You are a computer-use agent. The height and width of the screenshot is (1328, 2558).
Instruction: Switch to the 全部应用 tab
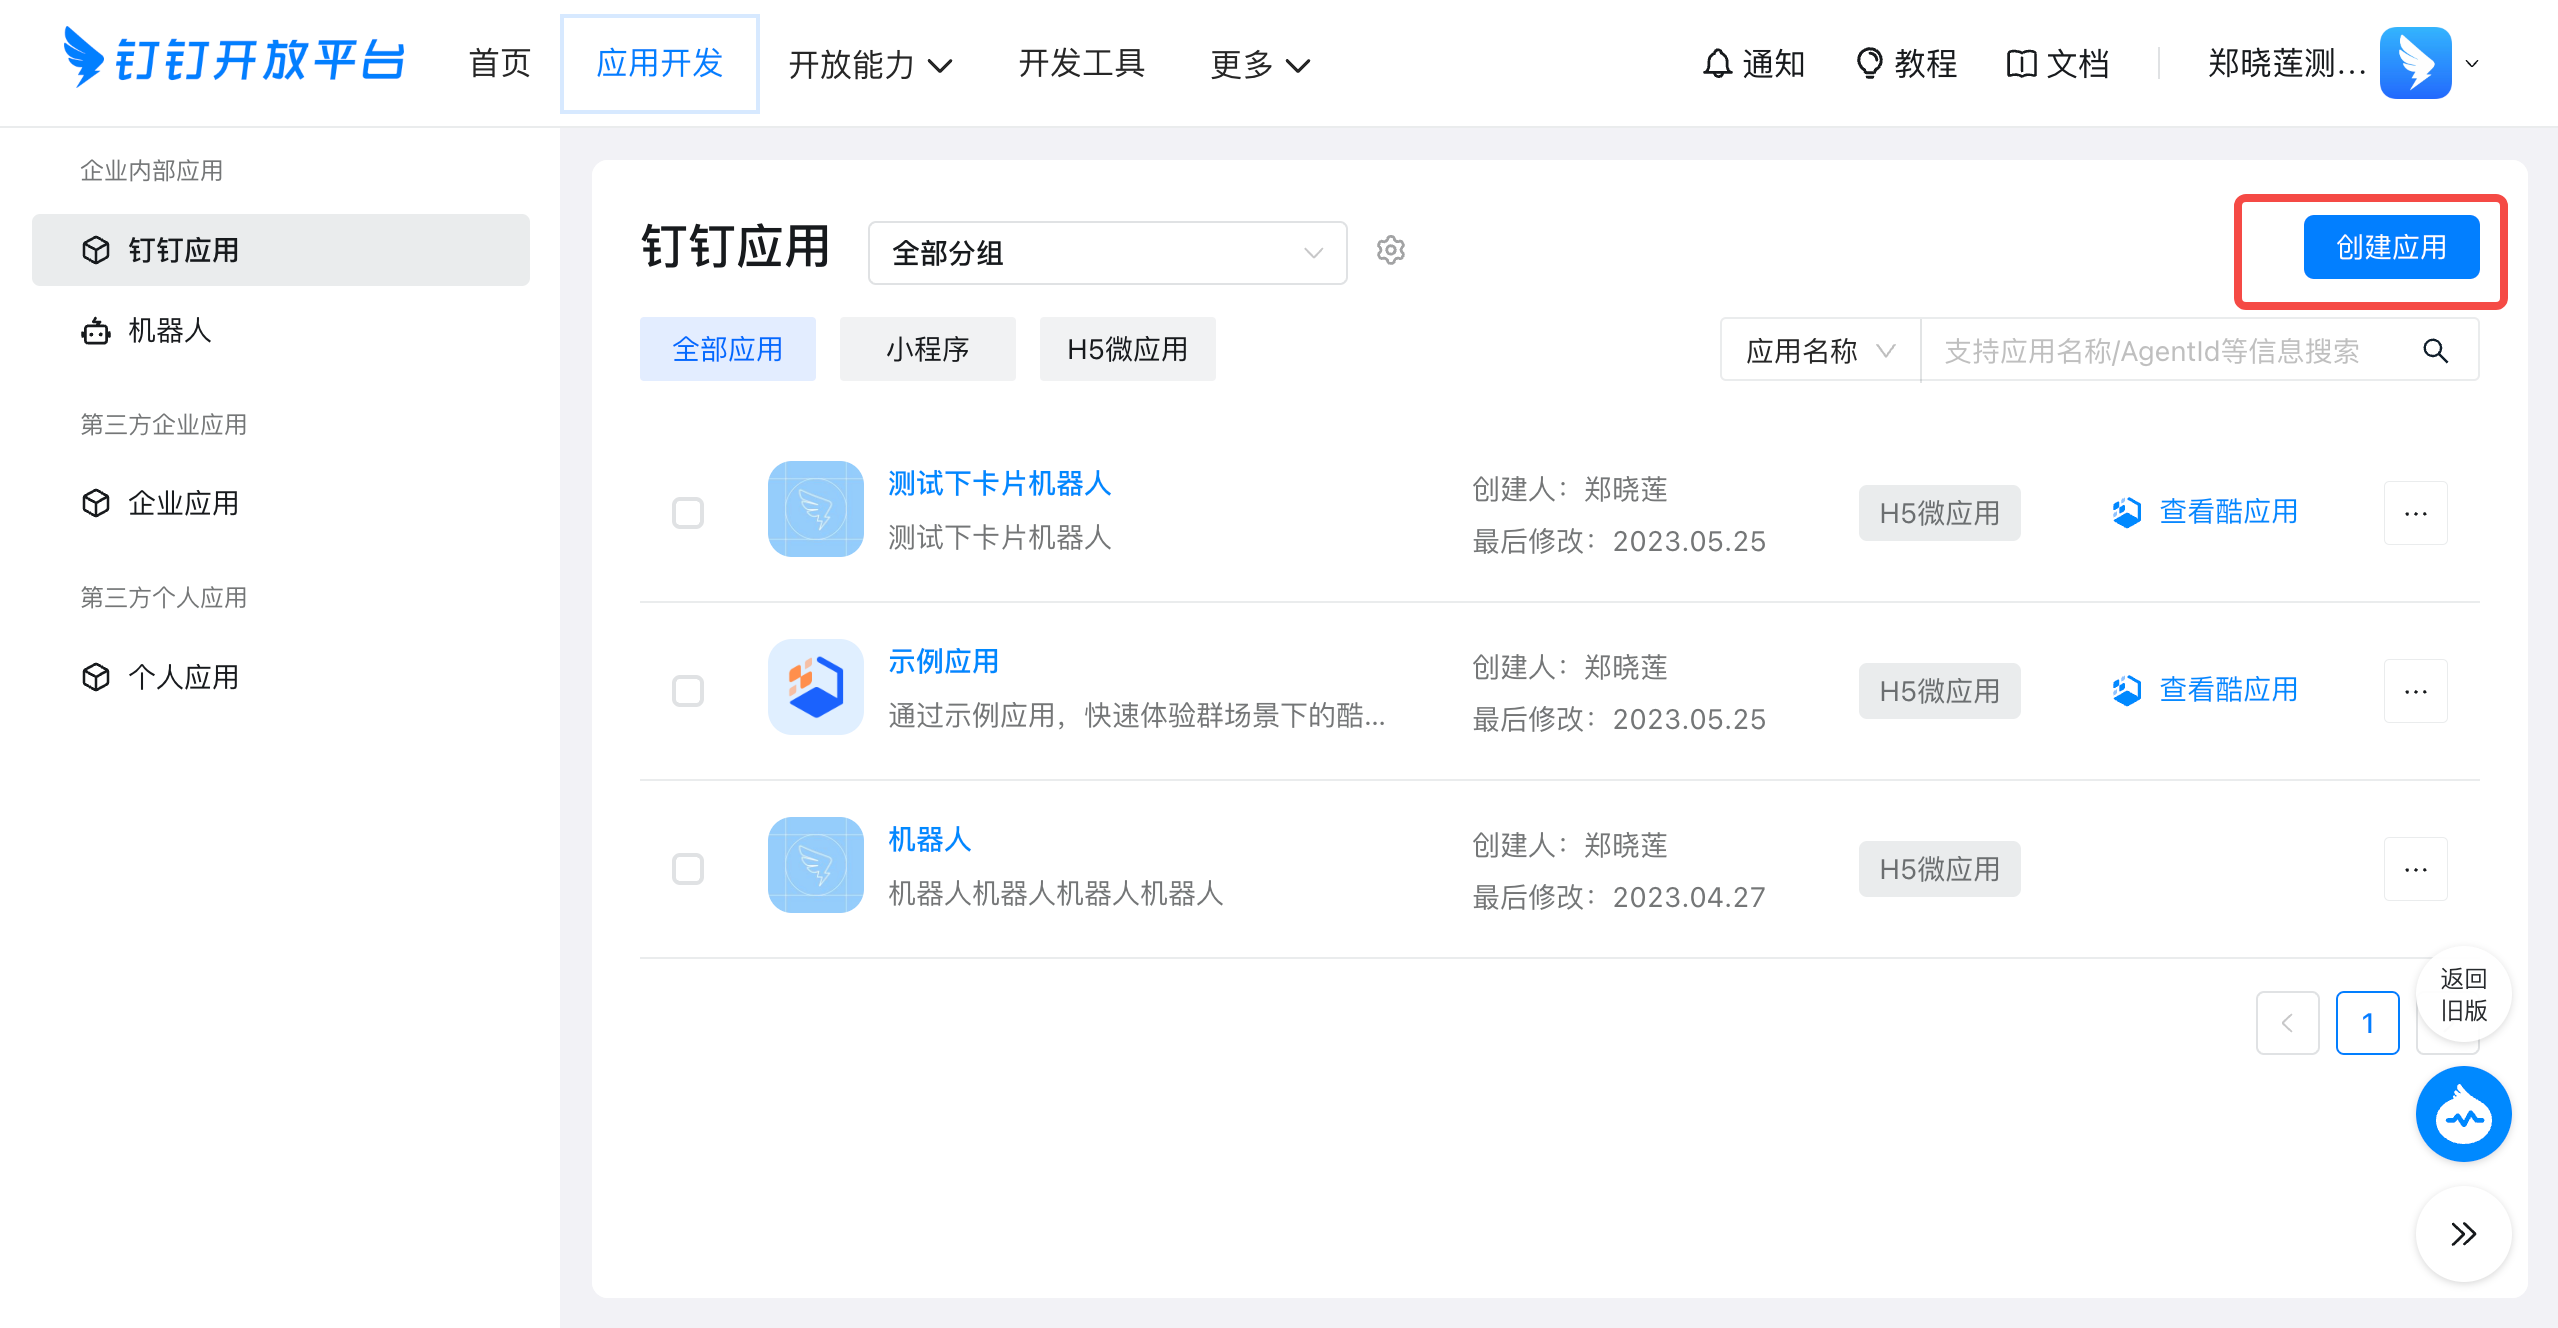coord(728,349)
